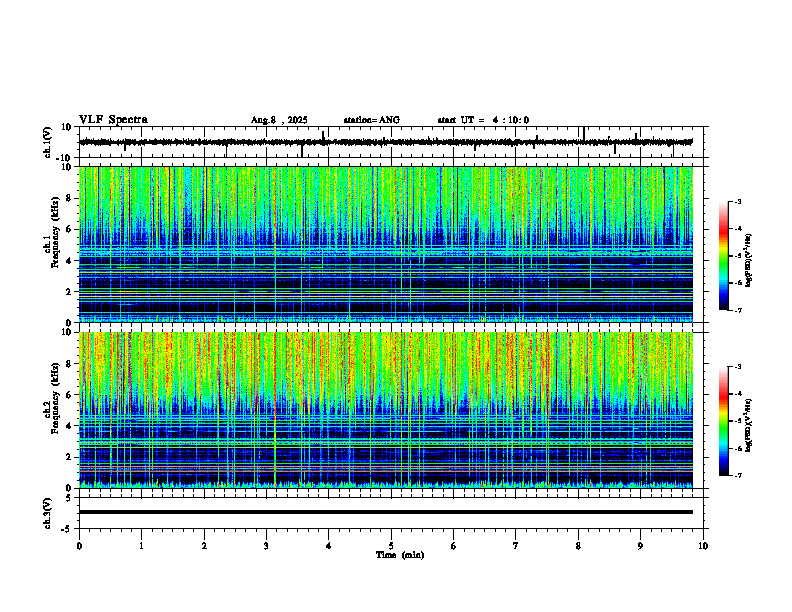Click inside the ch.2 spectrogram panel
Viewport: 792px width, 612px height.
385,410
